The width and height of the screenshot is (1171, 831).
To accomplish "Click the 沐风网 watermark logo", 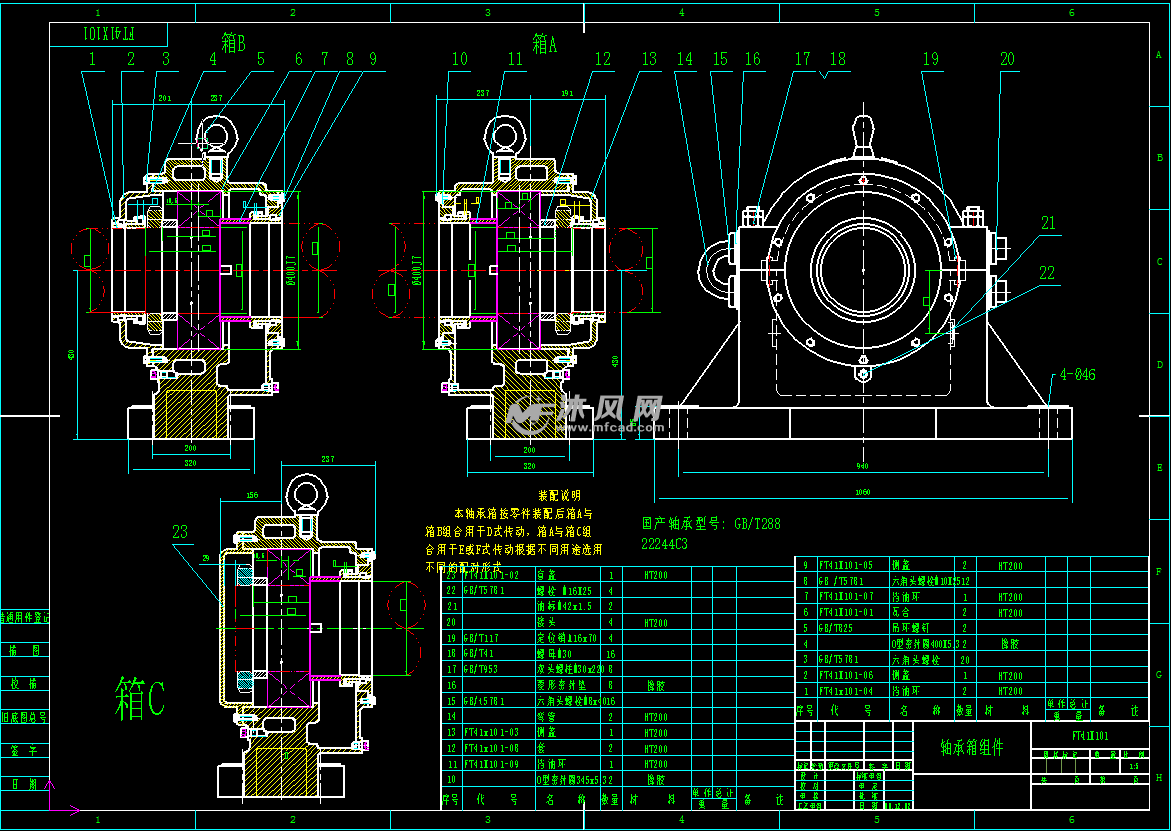I will point(584,412).
